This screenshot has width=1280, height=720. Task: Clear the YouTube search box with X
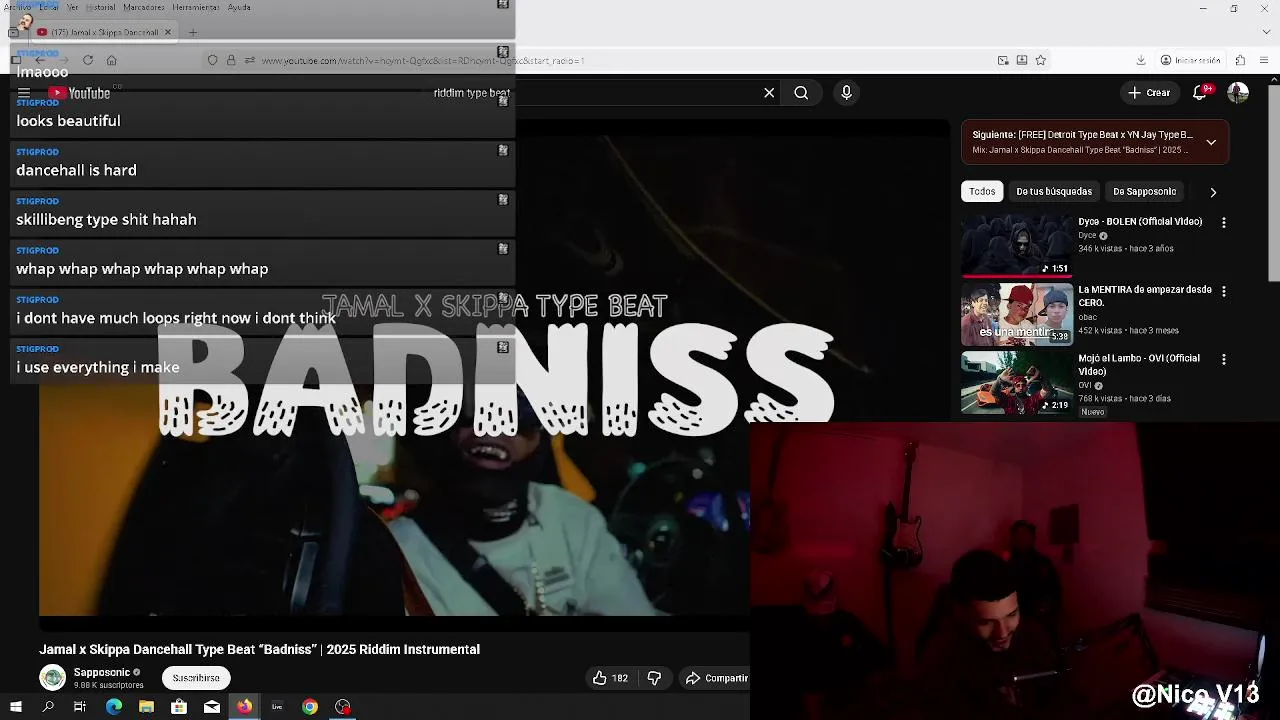pos(769,93)
